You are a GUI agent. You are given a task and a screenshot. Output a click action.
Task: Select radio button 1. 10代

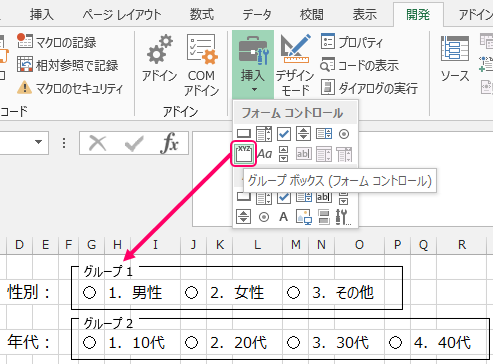click(89, 342)
